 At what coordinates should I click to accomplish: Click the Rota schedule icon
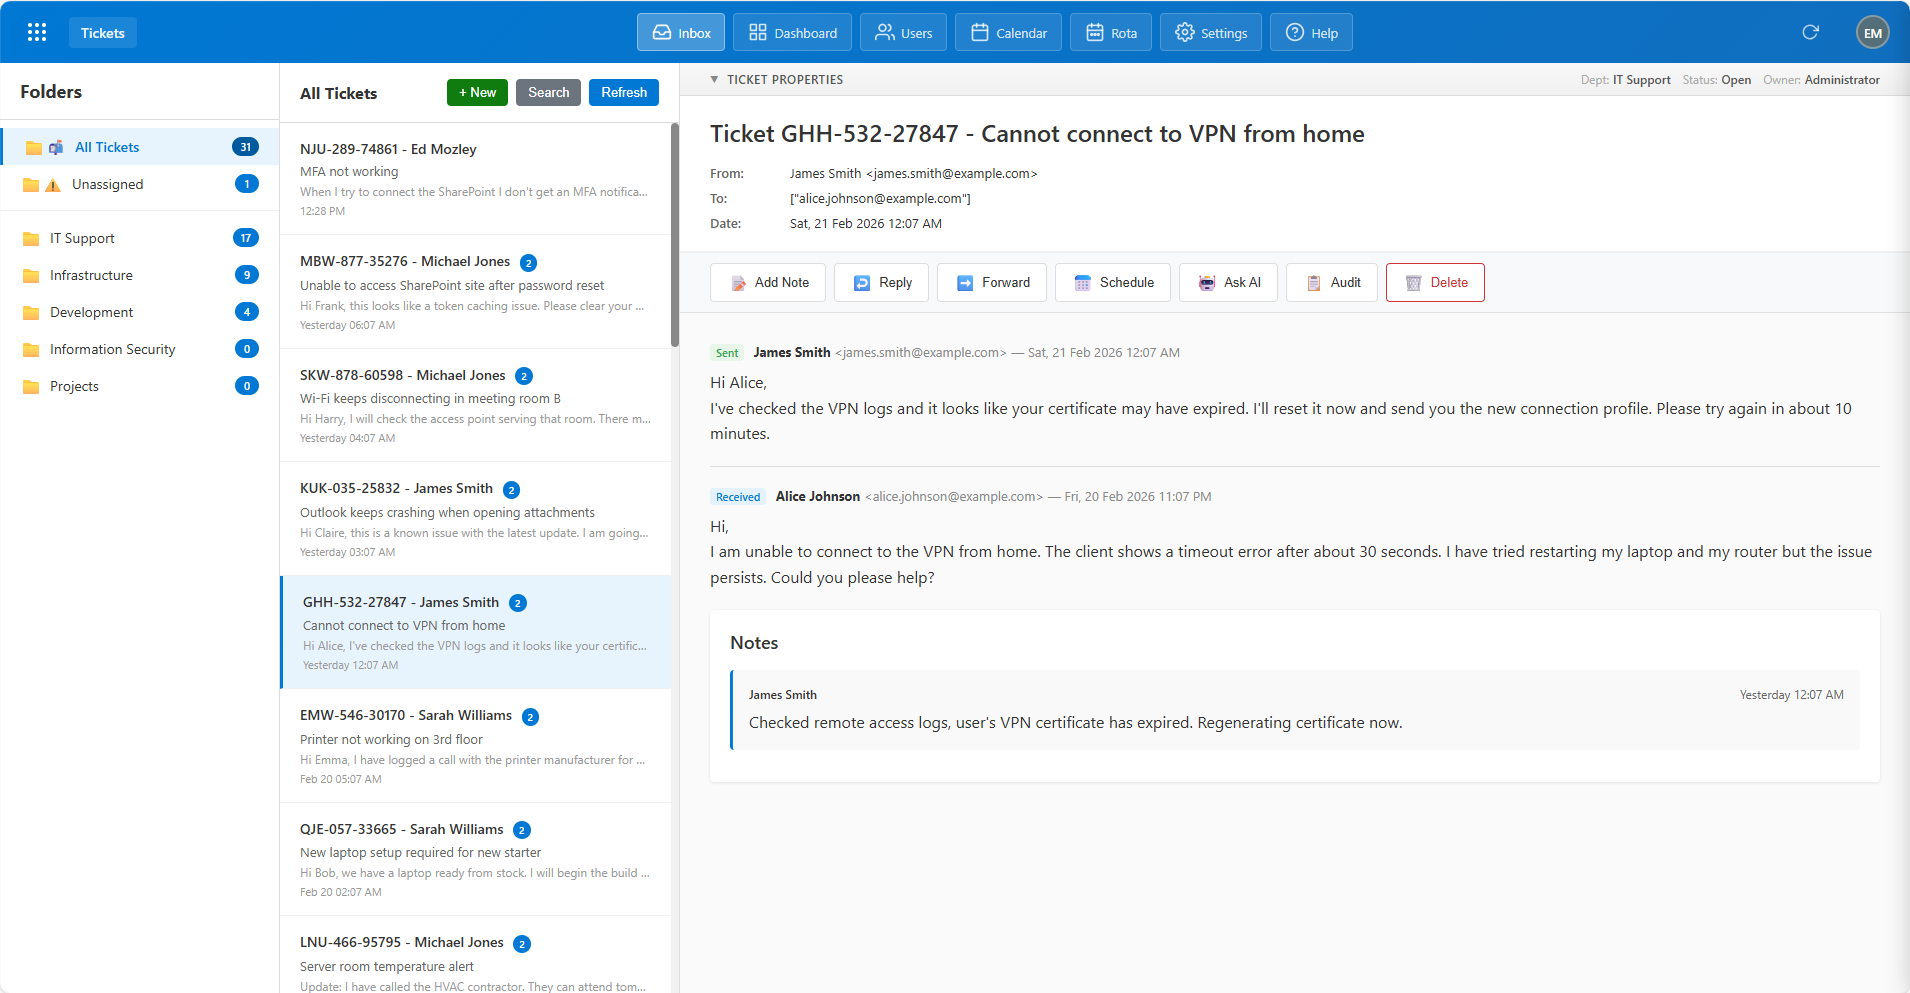point(1095,32)
